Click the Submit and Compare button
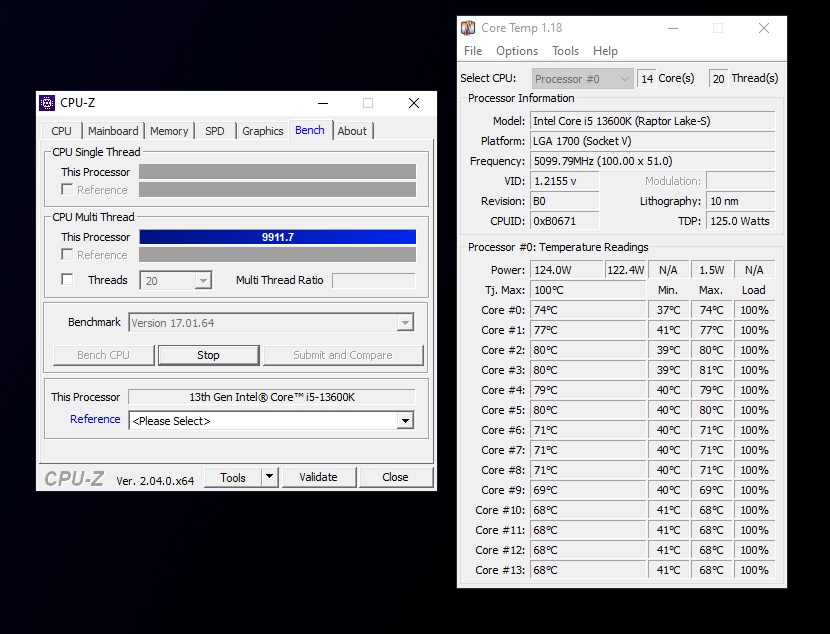The image size is (830, 634). click(x=343, y=355)
